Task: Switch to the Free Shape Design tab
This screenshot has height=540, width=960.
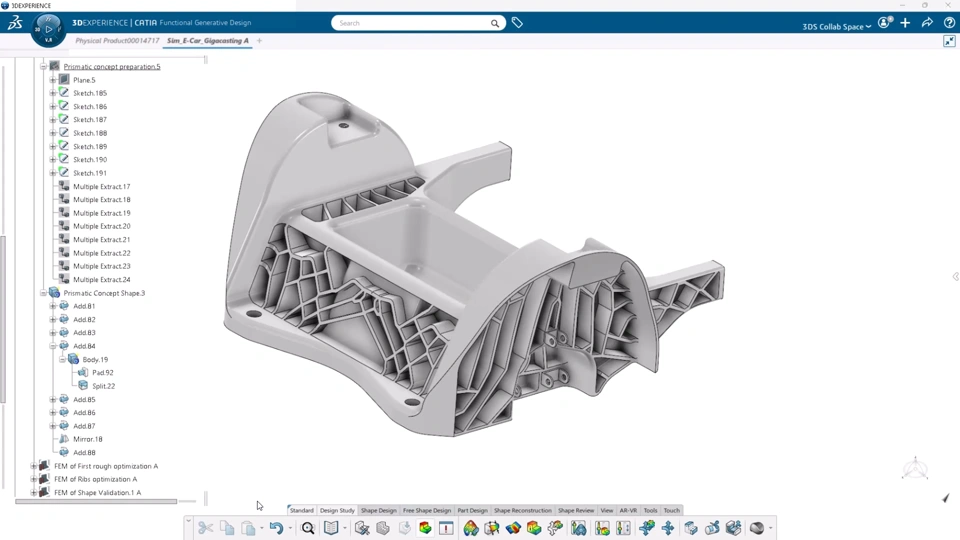Action: point(427,510)
